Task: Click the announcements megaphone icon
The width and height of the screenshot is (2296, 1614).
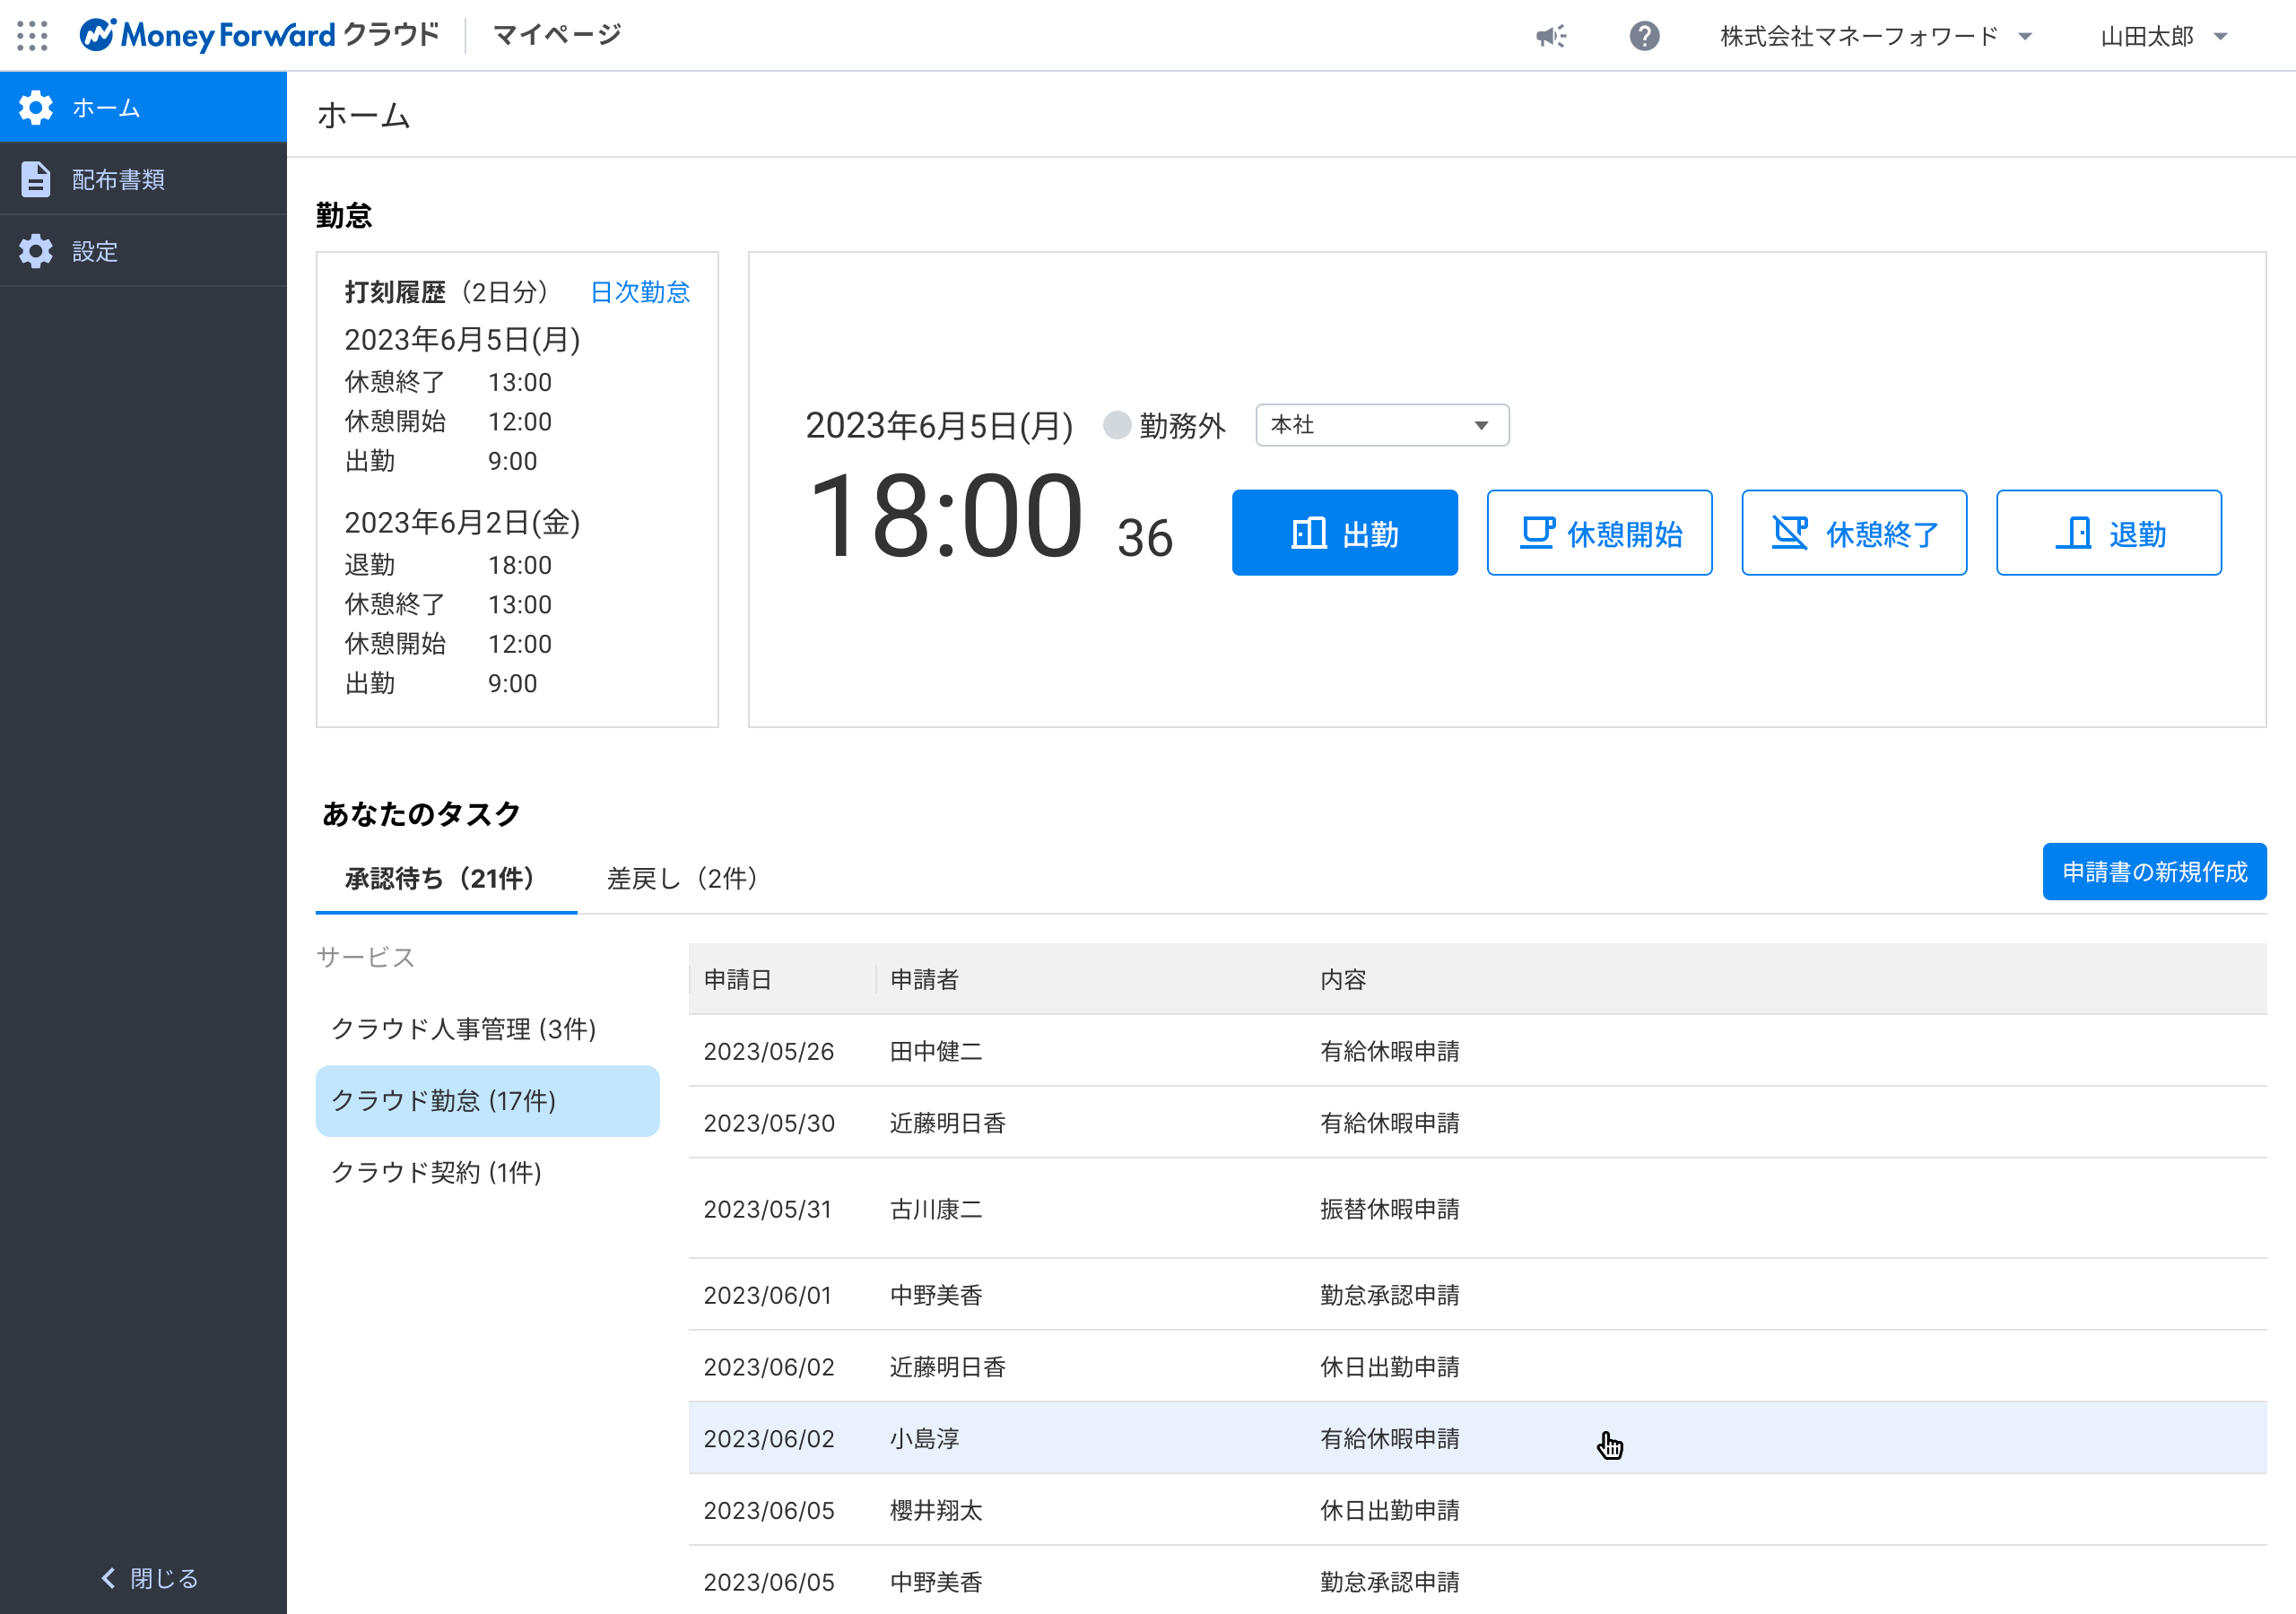Action: click(1551, 36)
